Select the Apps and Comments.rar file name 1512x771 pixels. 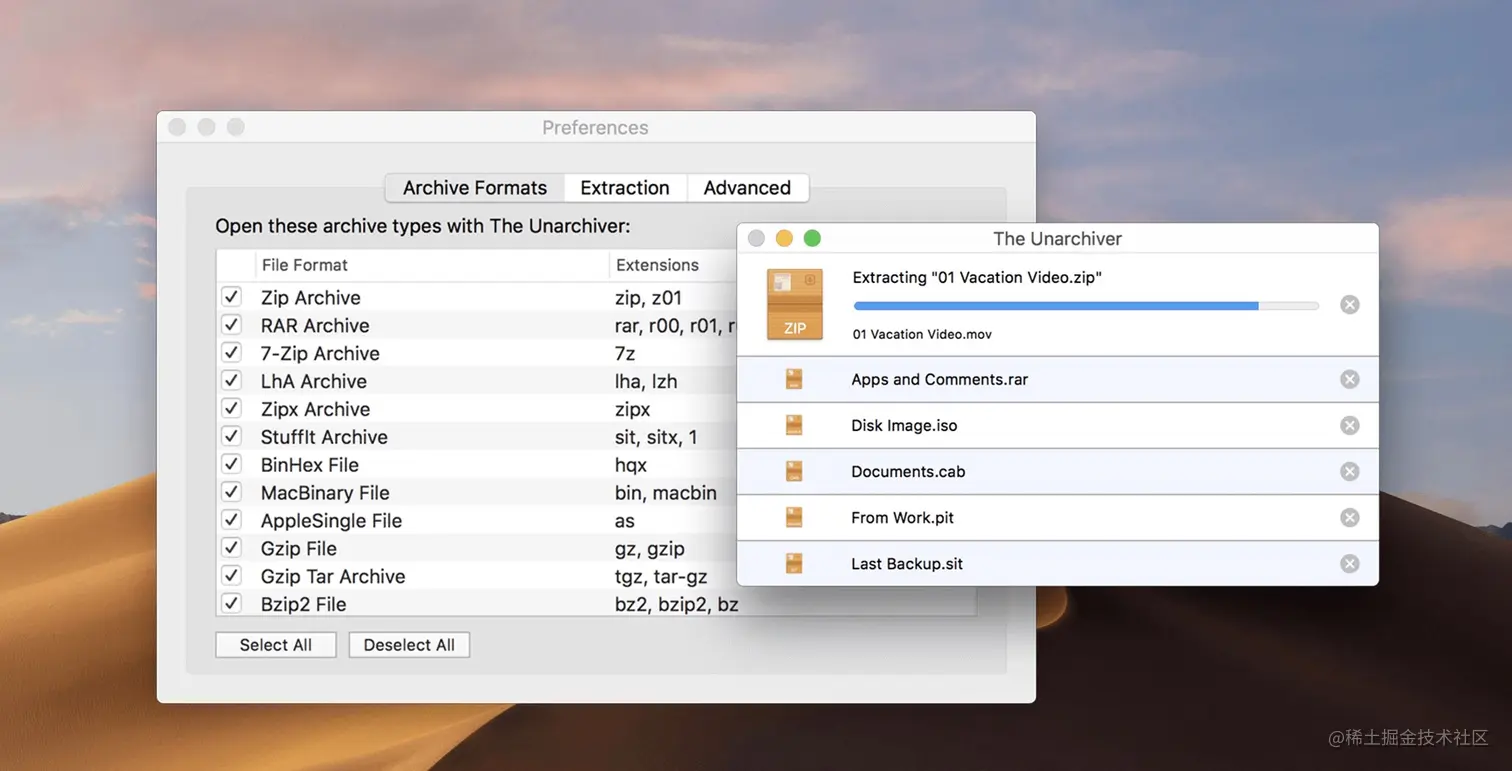click(940, 379)
